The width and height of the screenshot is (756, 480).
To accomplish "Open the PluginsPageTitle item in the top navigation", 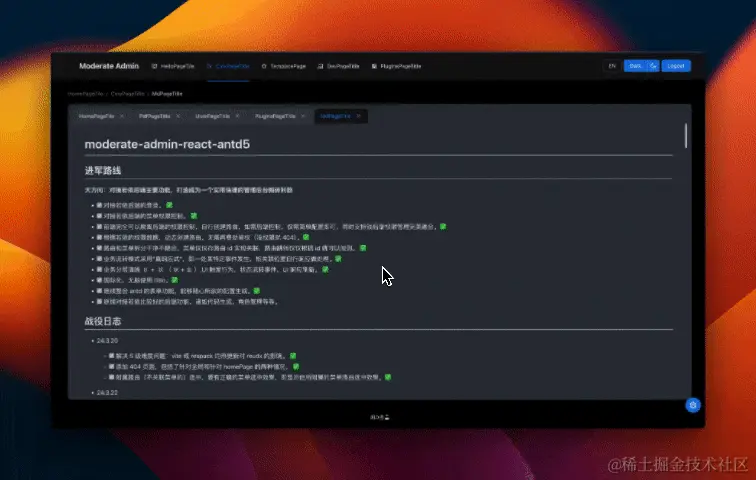I will (x=396, y=67).
